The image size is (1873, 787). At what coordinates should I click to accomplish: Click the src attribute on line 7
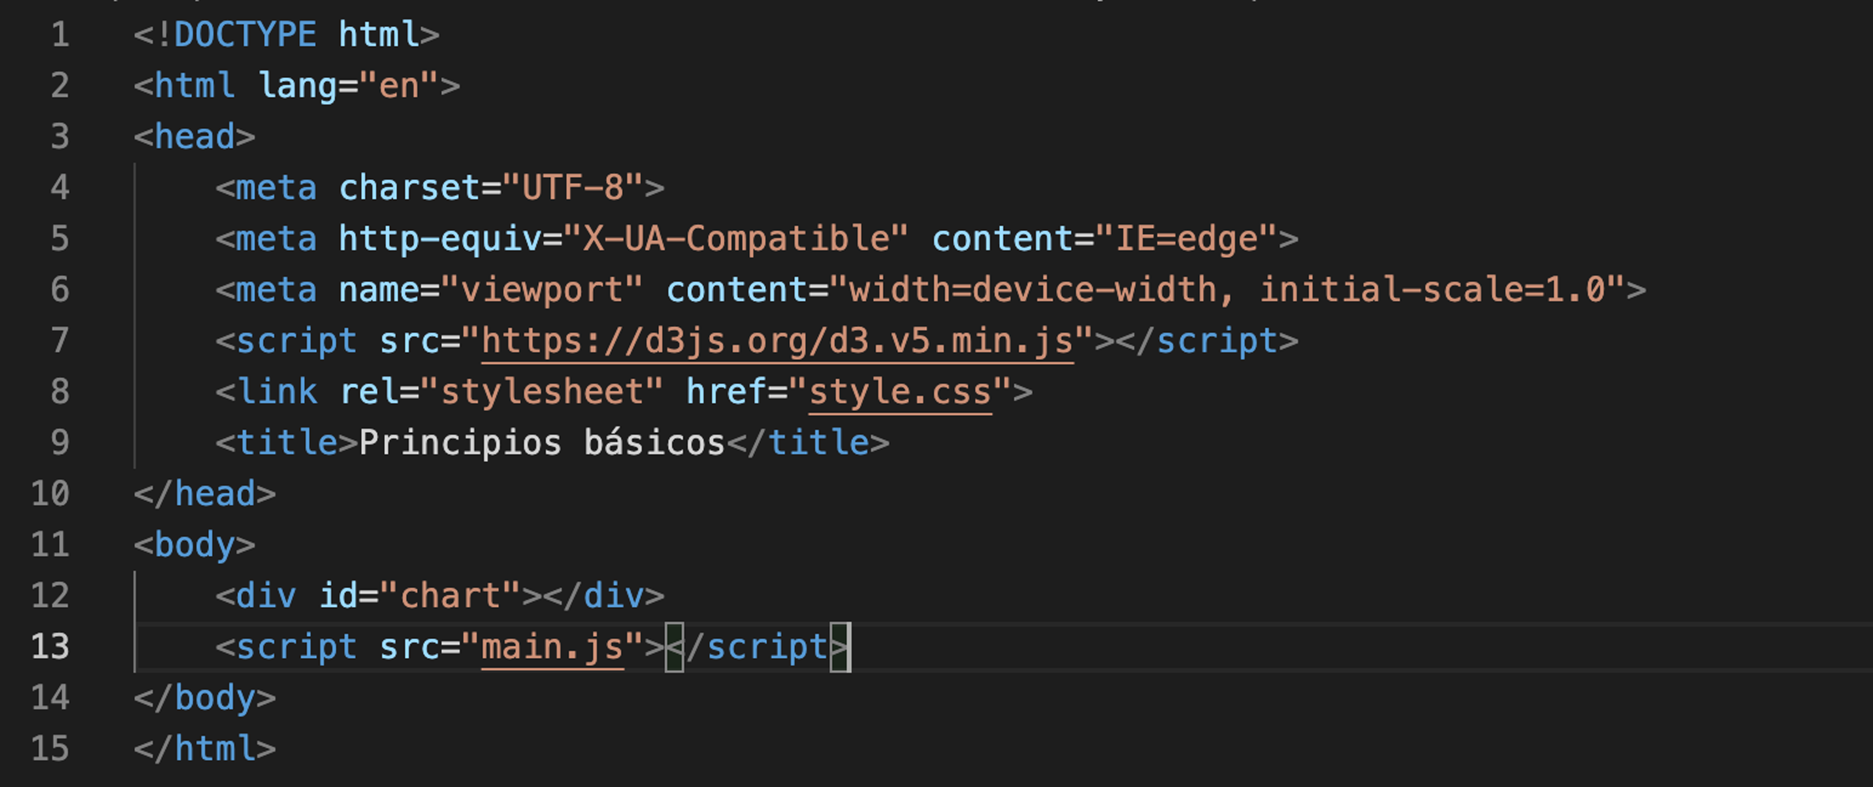tap(409, 341)
